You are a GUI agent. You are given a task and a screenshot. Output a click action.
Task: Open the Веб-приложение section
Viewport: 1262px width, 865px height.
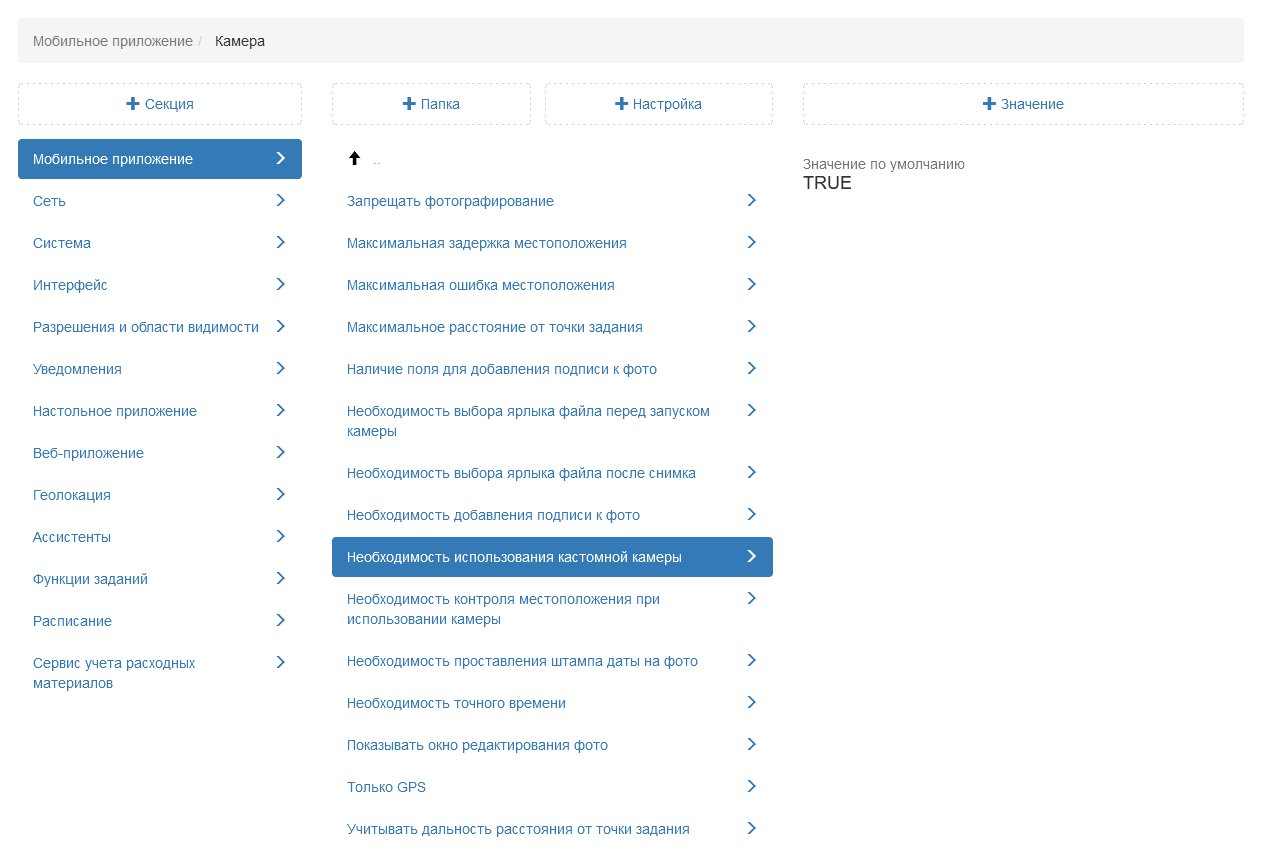(x=160, y=453)
